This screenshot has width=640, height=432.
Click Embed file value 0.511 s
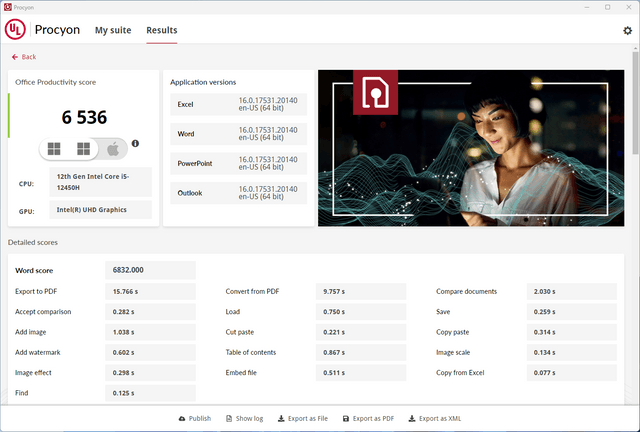(x=361, y=373)
